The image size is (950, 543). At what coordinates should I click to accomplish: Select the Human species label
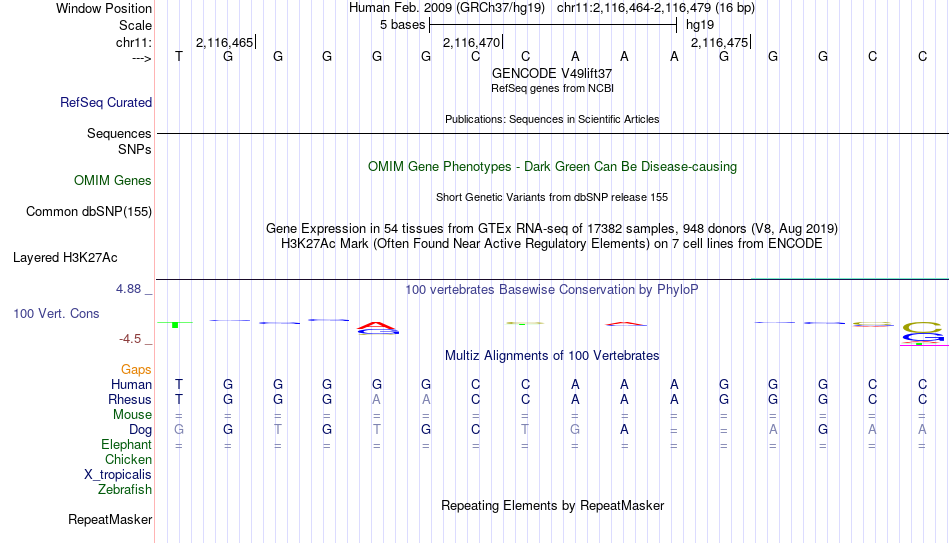(131, 384)
